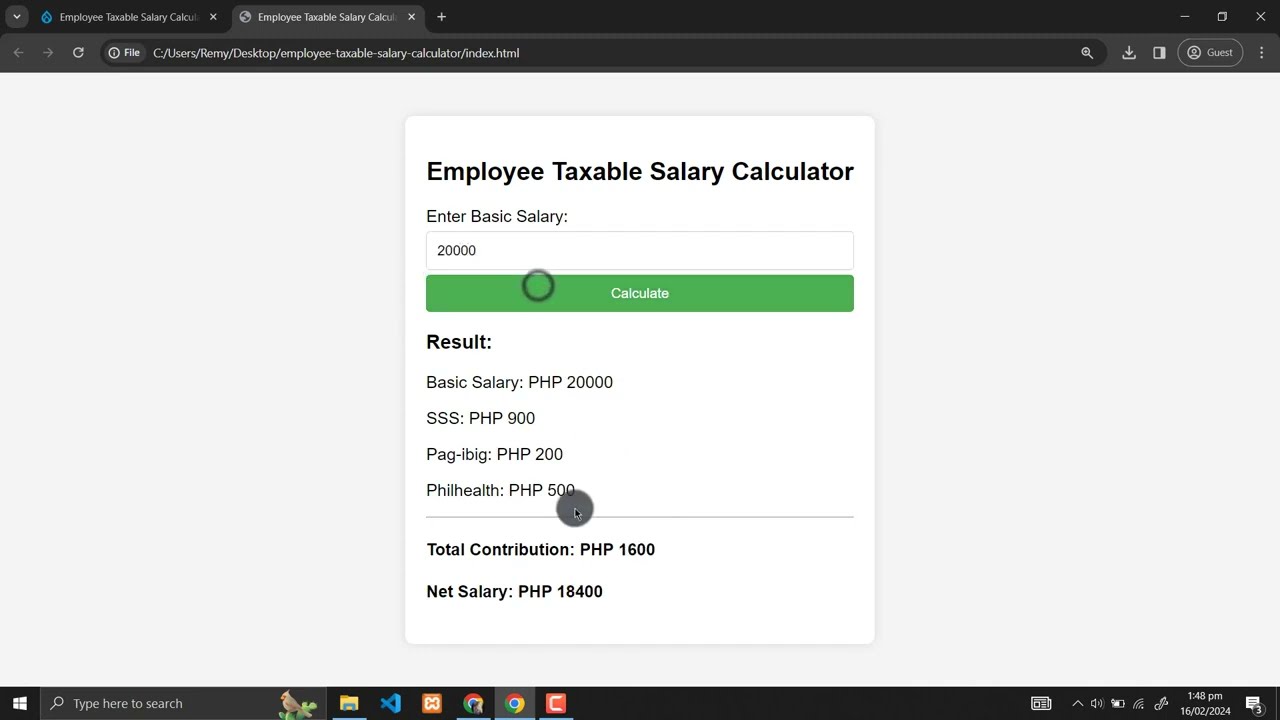Open the zoom magnifier icon in address bar
Viewport: 1280px width, 720px height.
pos(1087,53)
